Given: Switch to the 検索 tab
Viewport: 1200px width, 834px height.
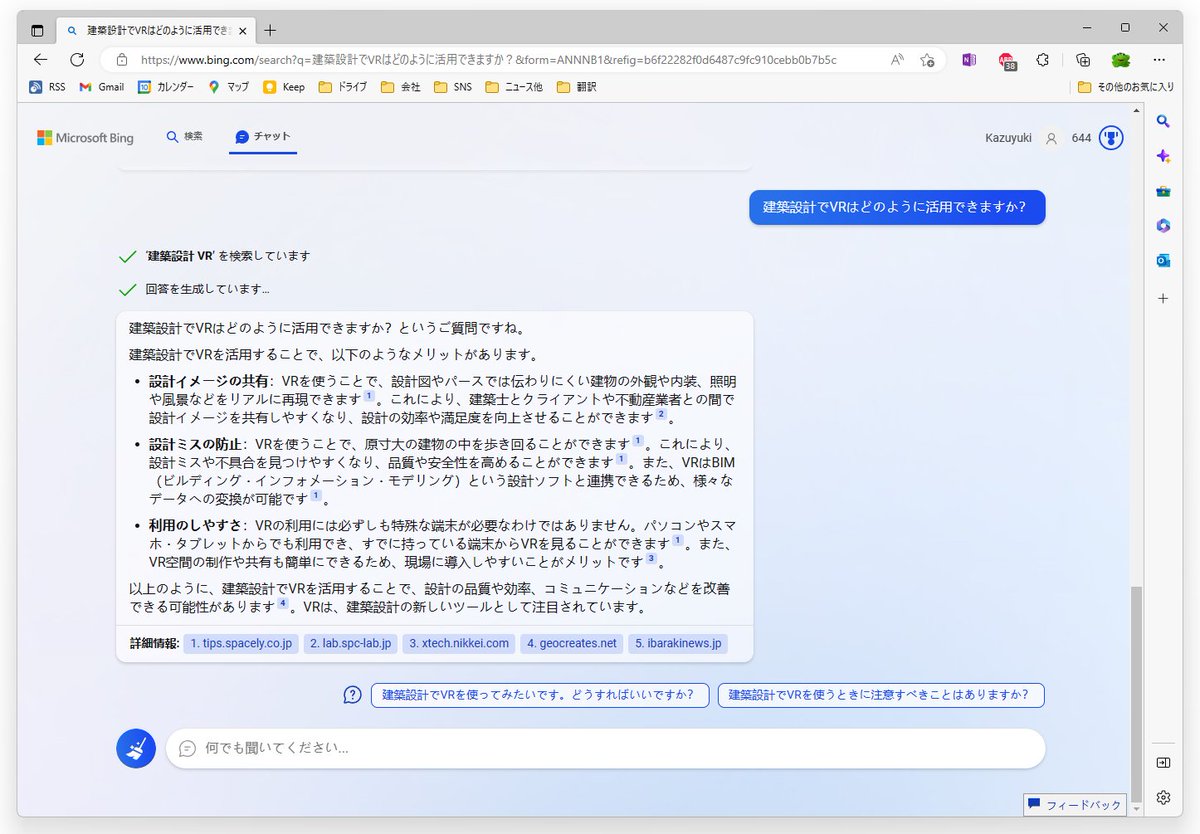Looking at the screenshot, I should click(185, 136).
